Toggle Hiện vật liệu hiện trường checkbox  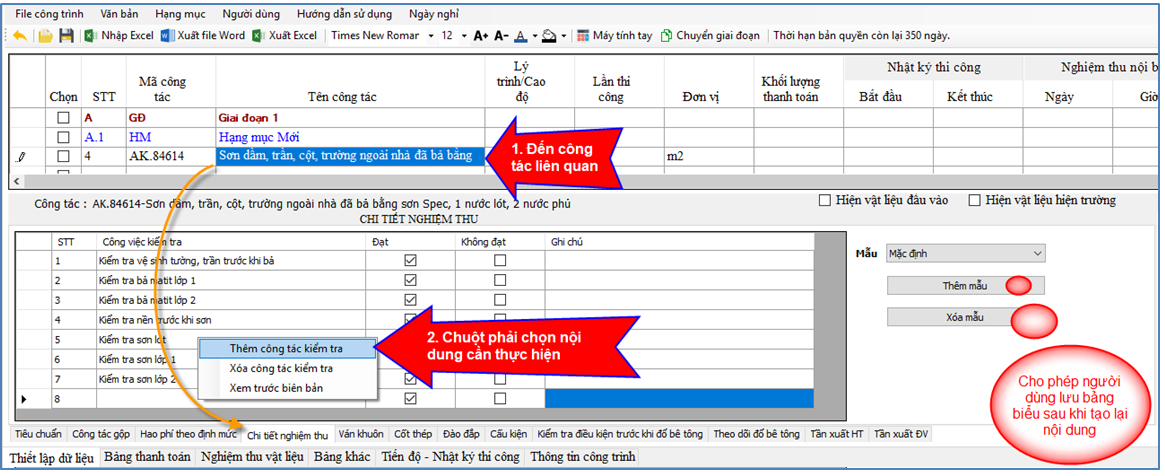(x=975, y=201)
